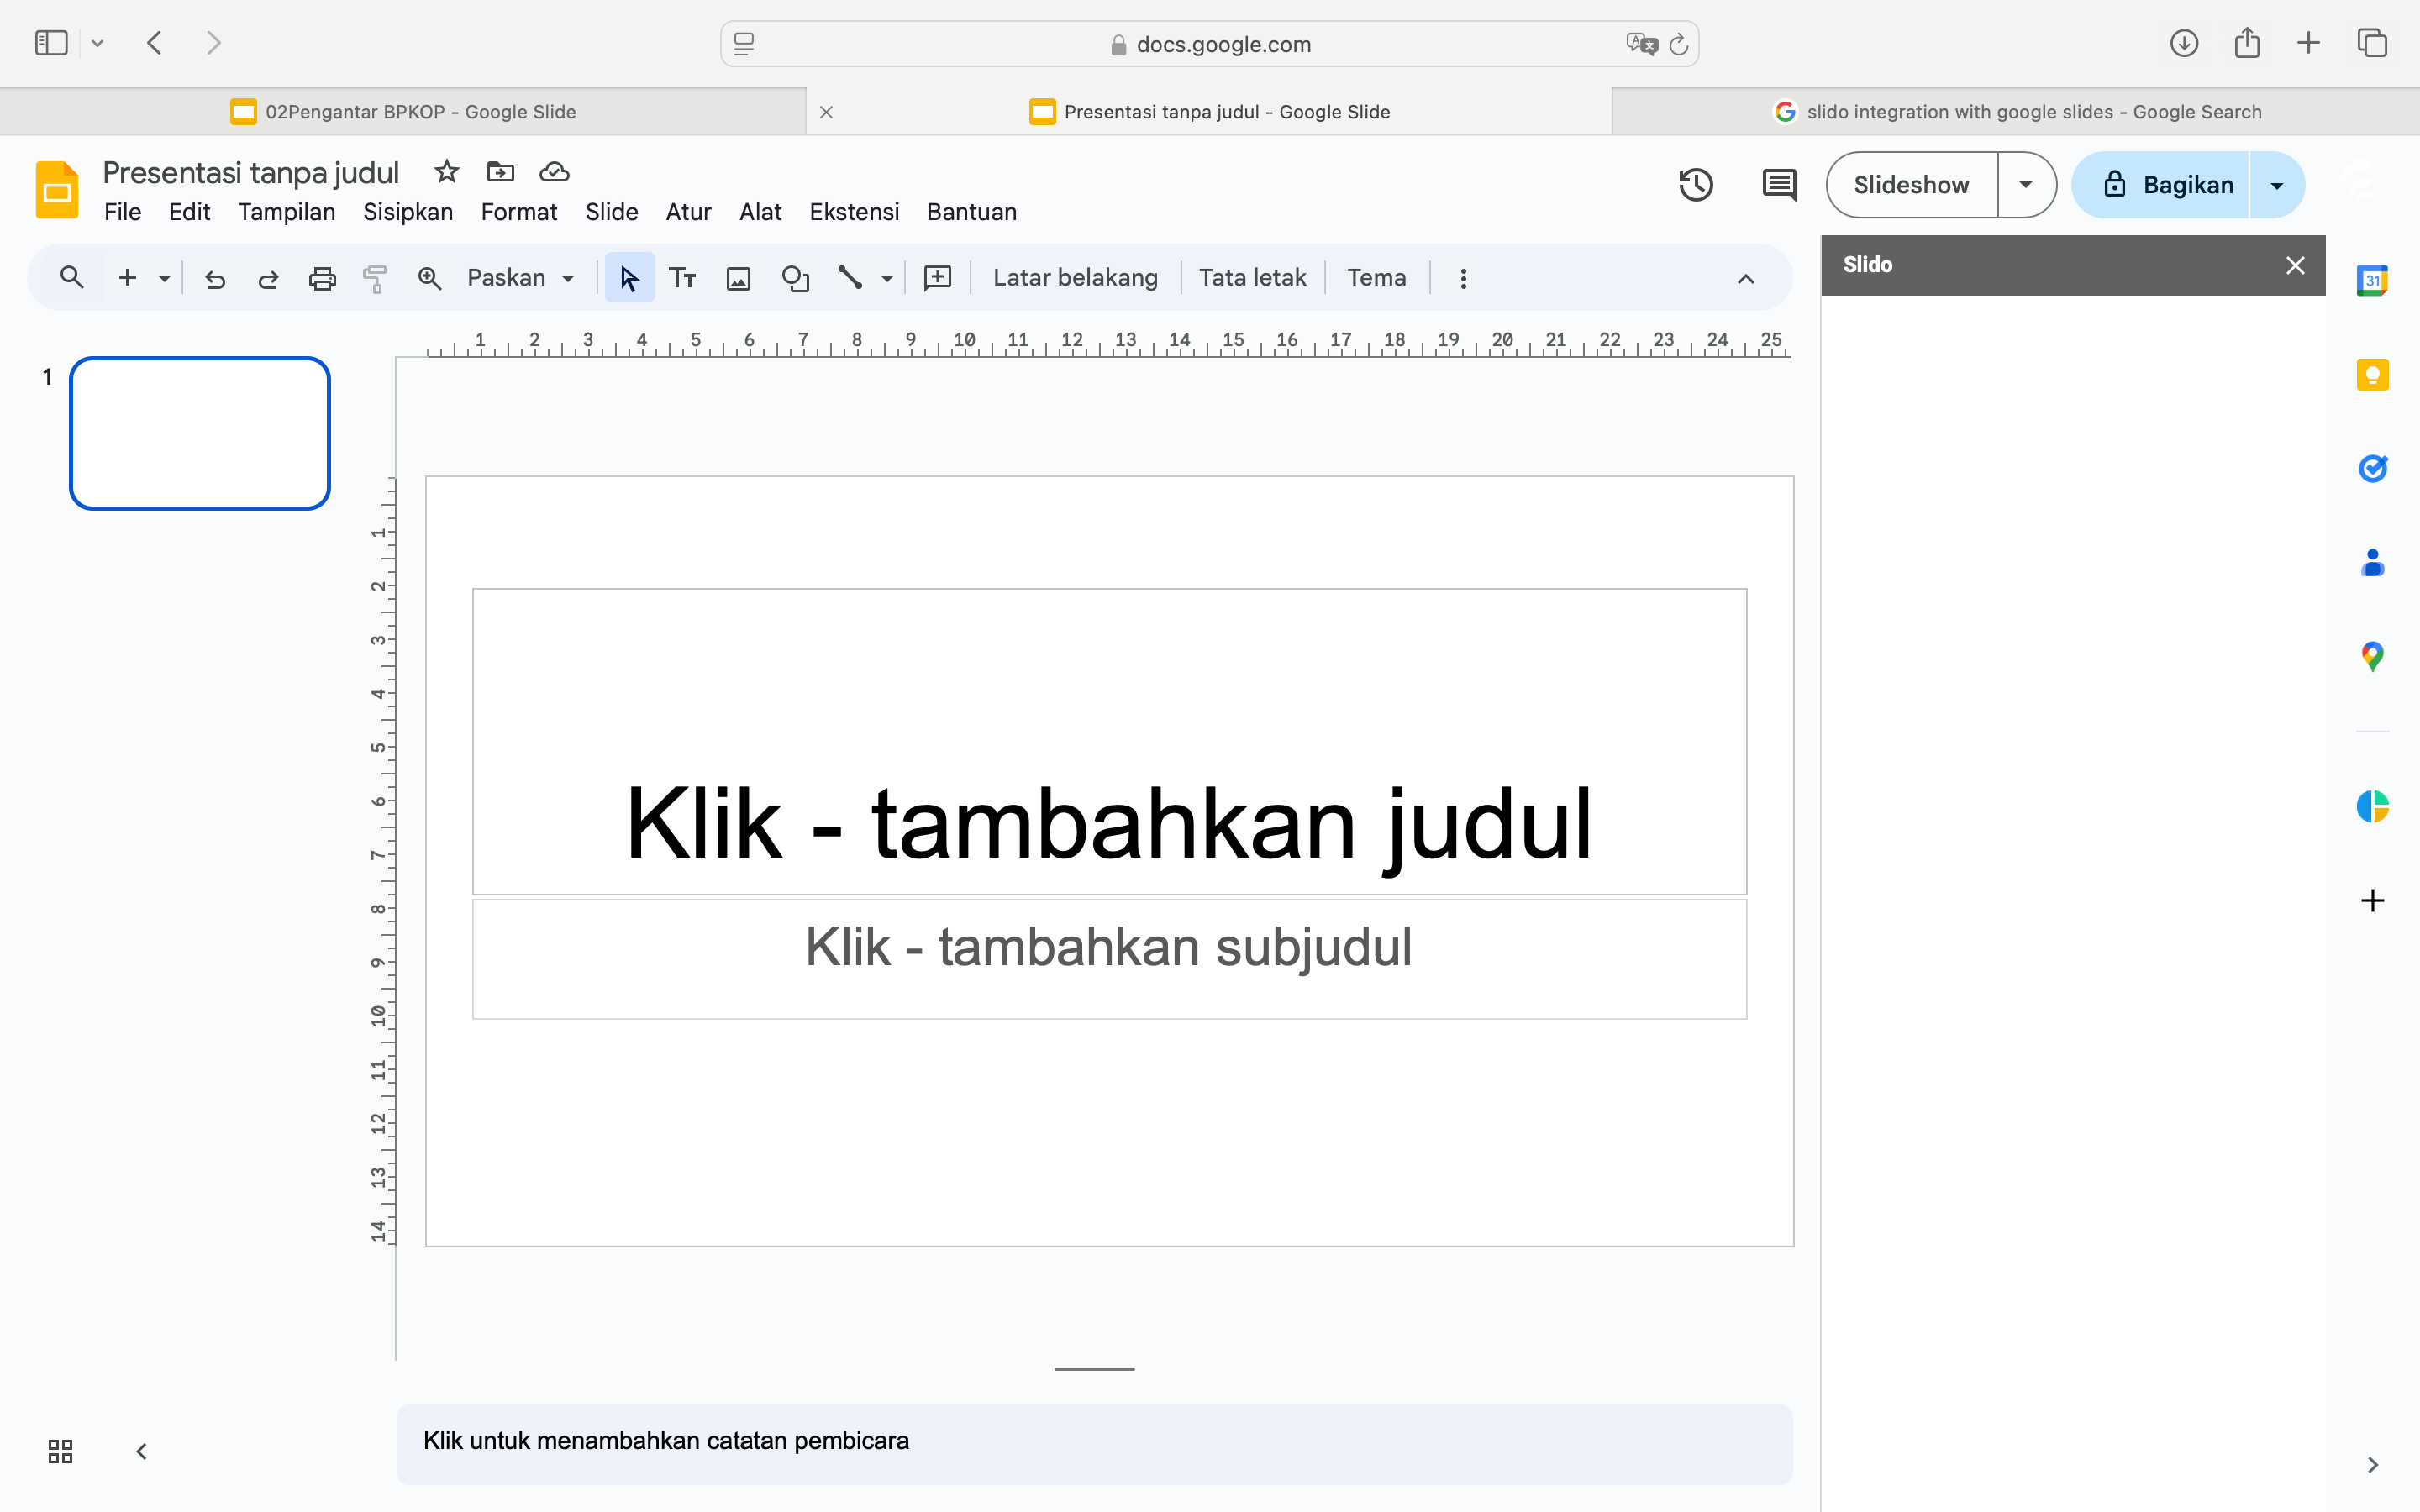
Task: Open the Edit menu
Action: (x=189, y=212)
